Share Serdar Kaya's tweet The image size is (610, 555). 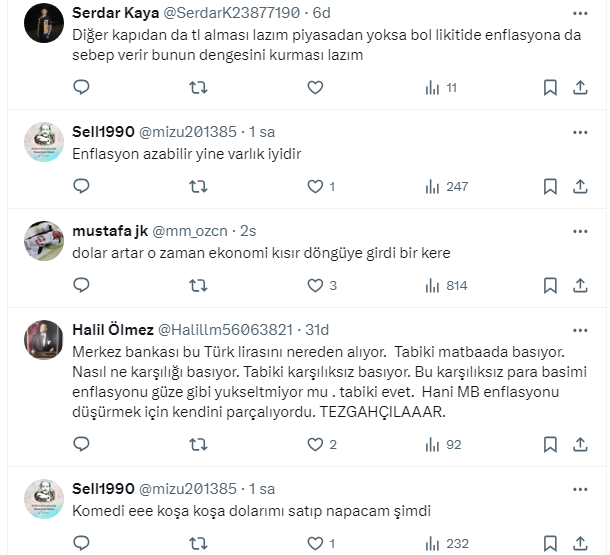[579, 88]
